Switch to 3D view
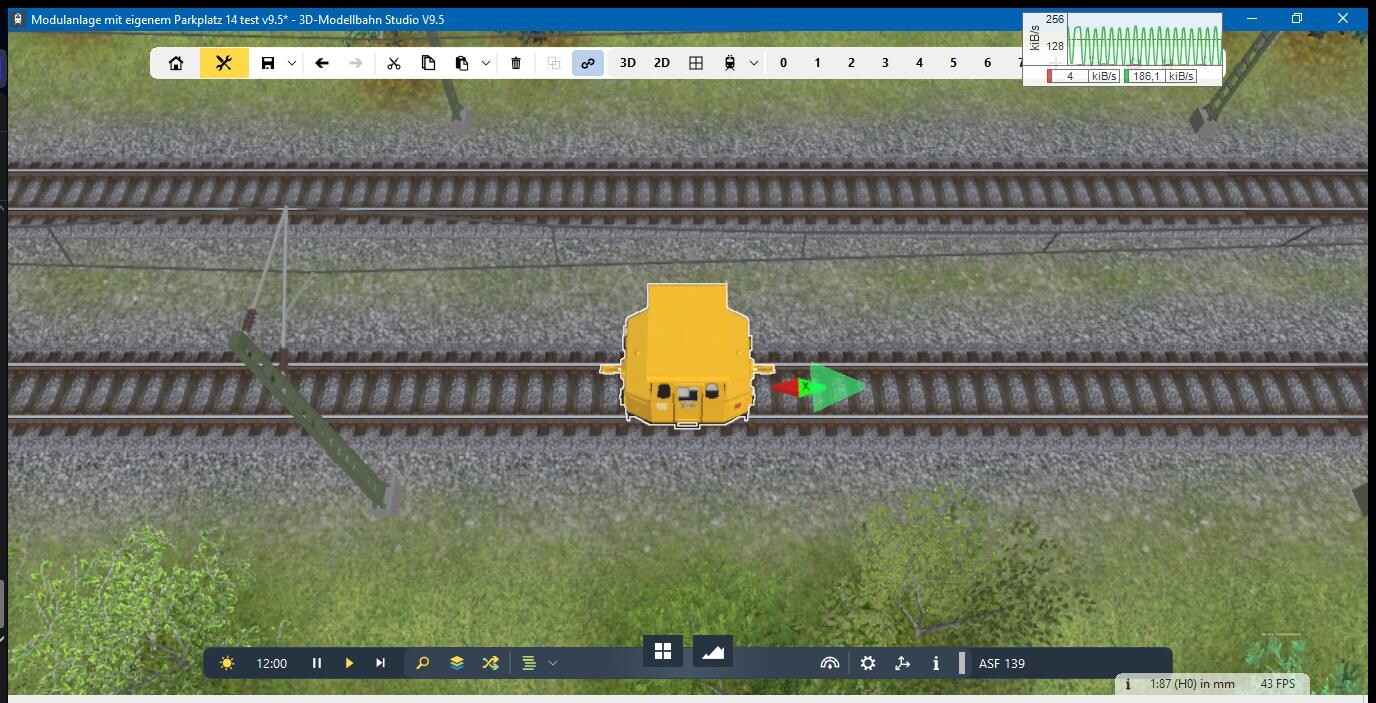 [x=628, y=63]
